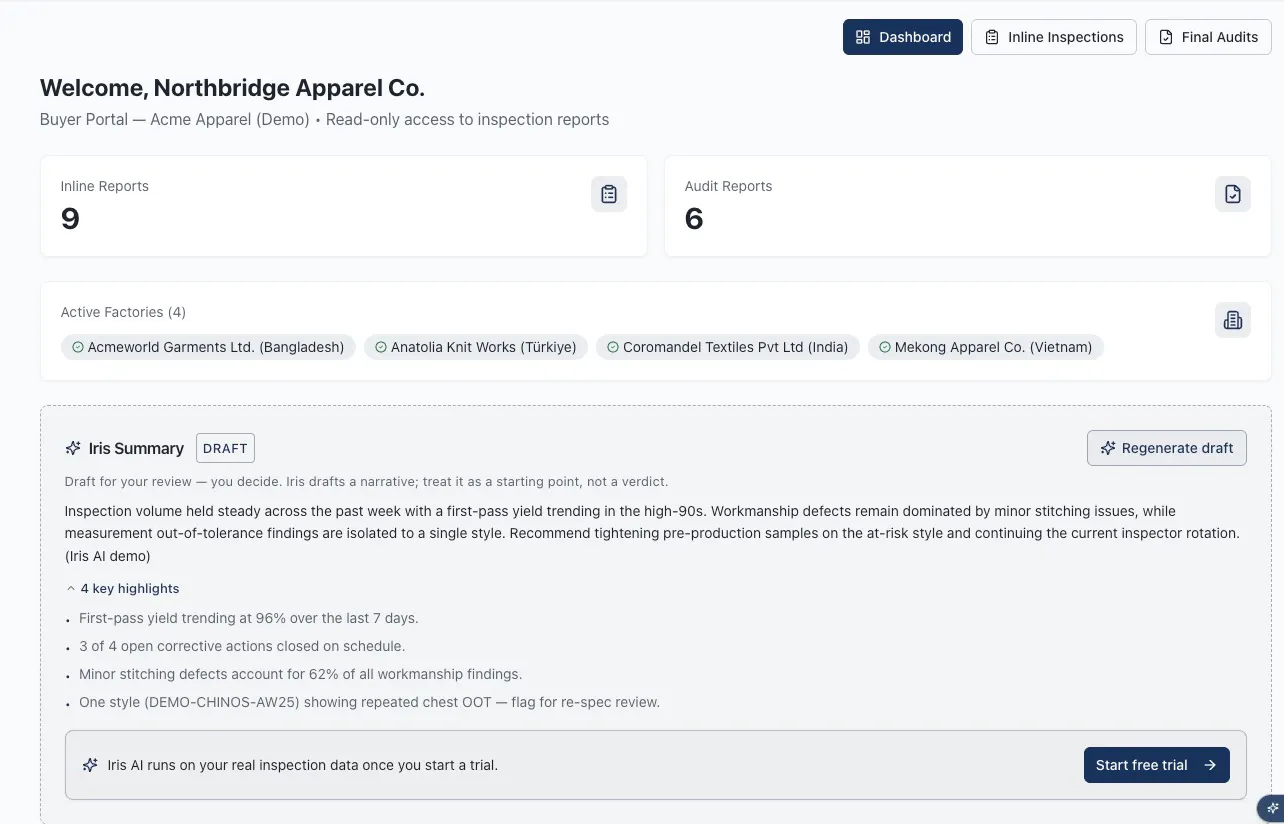Viewport: 1284px width, 824px height.
Task: Click the Inline Reports clipboard icon
Action: tap(609, 194)
